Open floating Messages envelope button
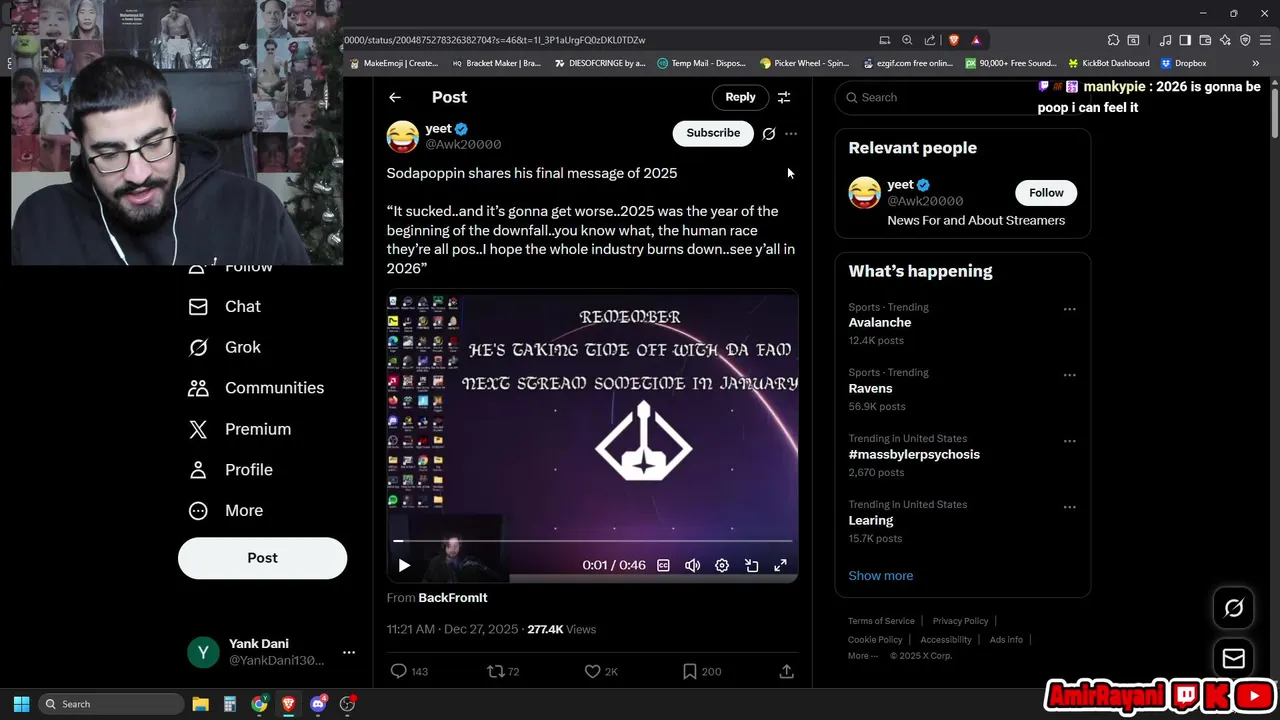Viewport: 1280px width, 720px height. (1234, 659)
